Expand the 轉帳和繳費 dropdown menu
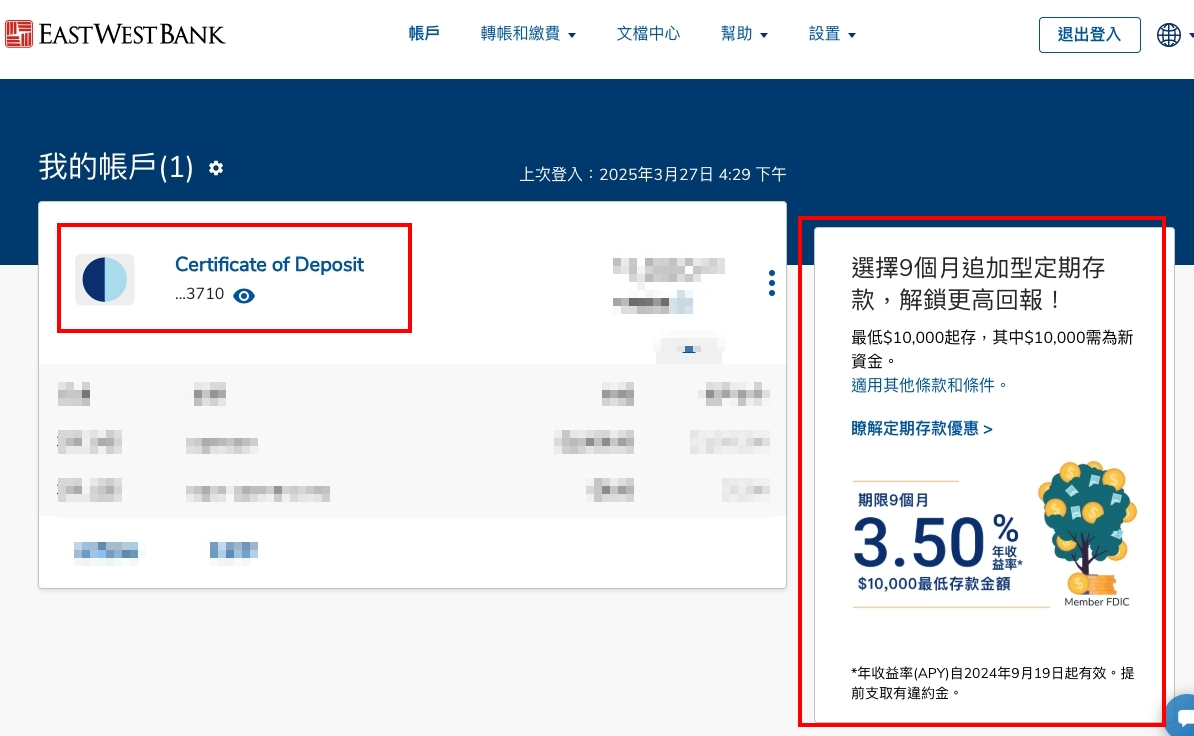Image resolution: width=1194 pixels, height=736 pixels. click(x=528, y=33)
